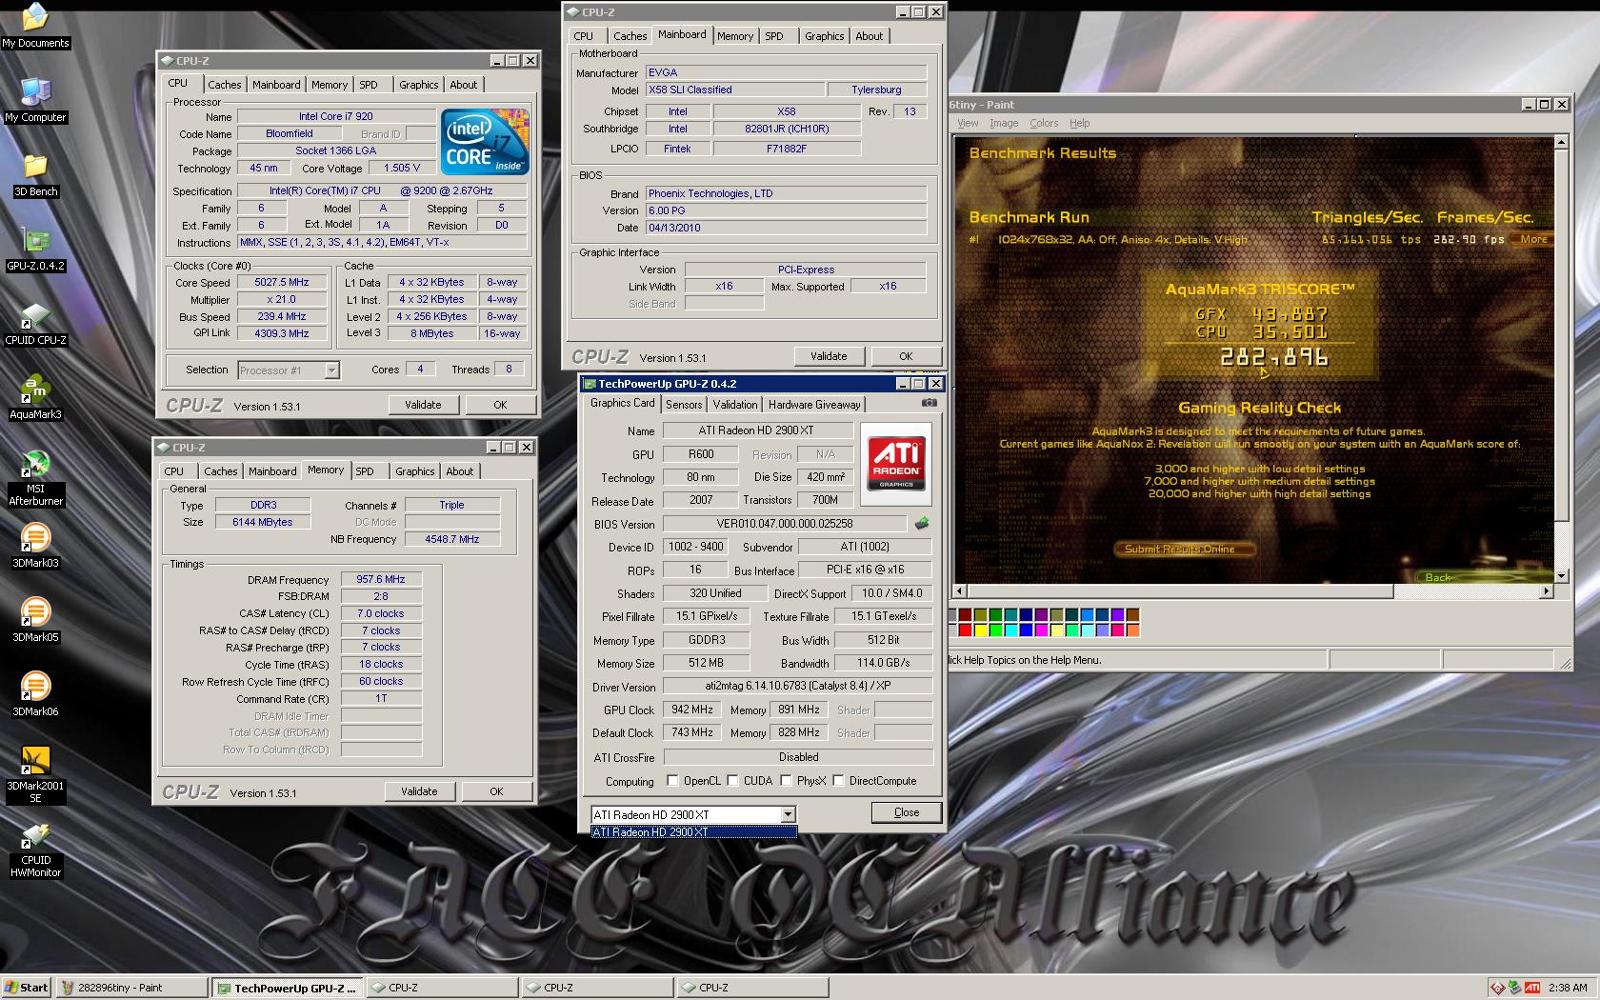Switch to TechPowerUp GPU-Z taskbar button
Viewport: 1600px width, 1000px height.
click(x=287, y=988)
